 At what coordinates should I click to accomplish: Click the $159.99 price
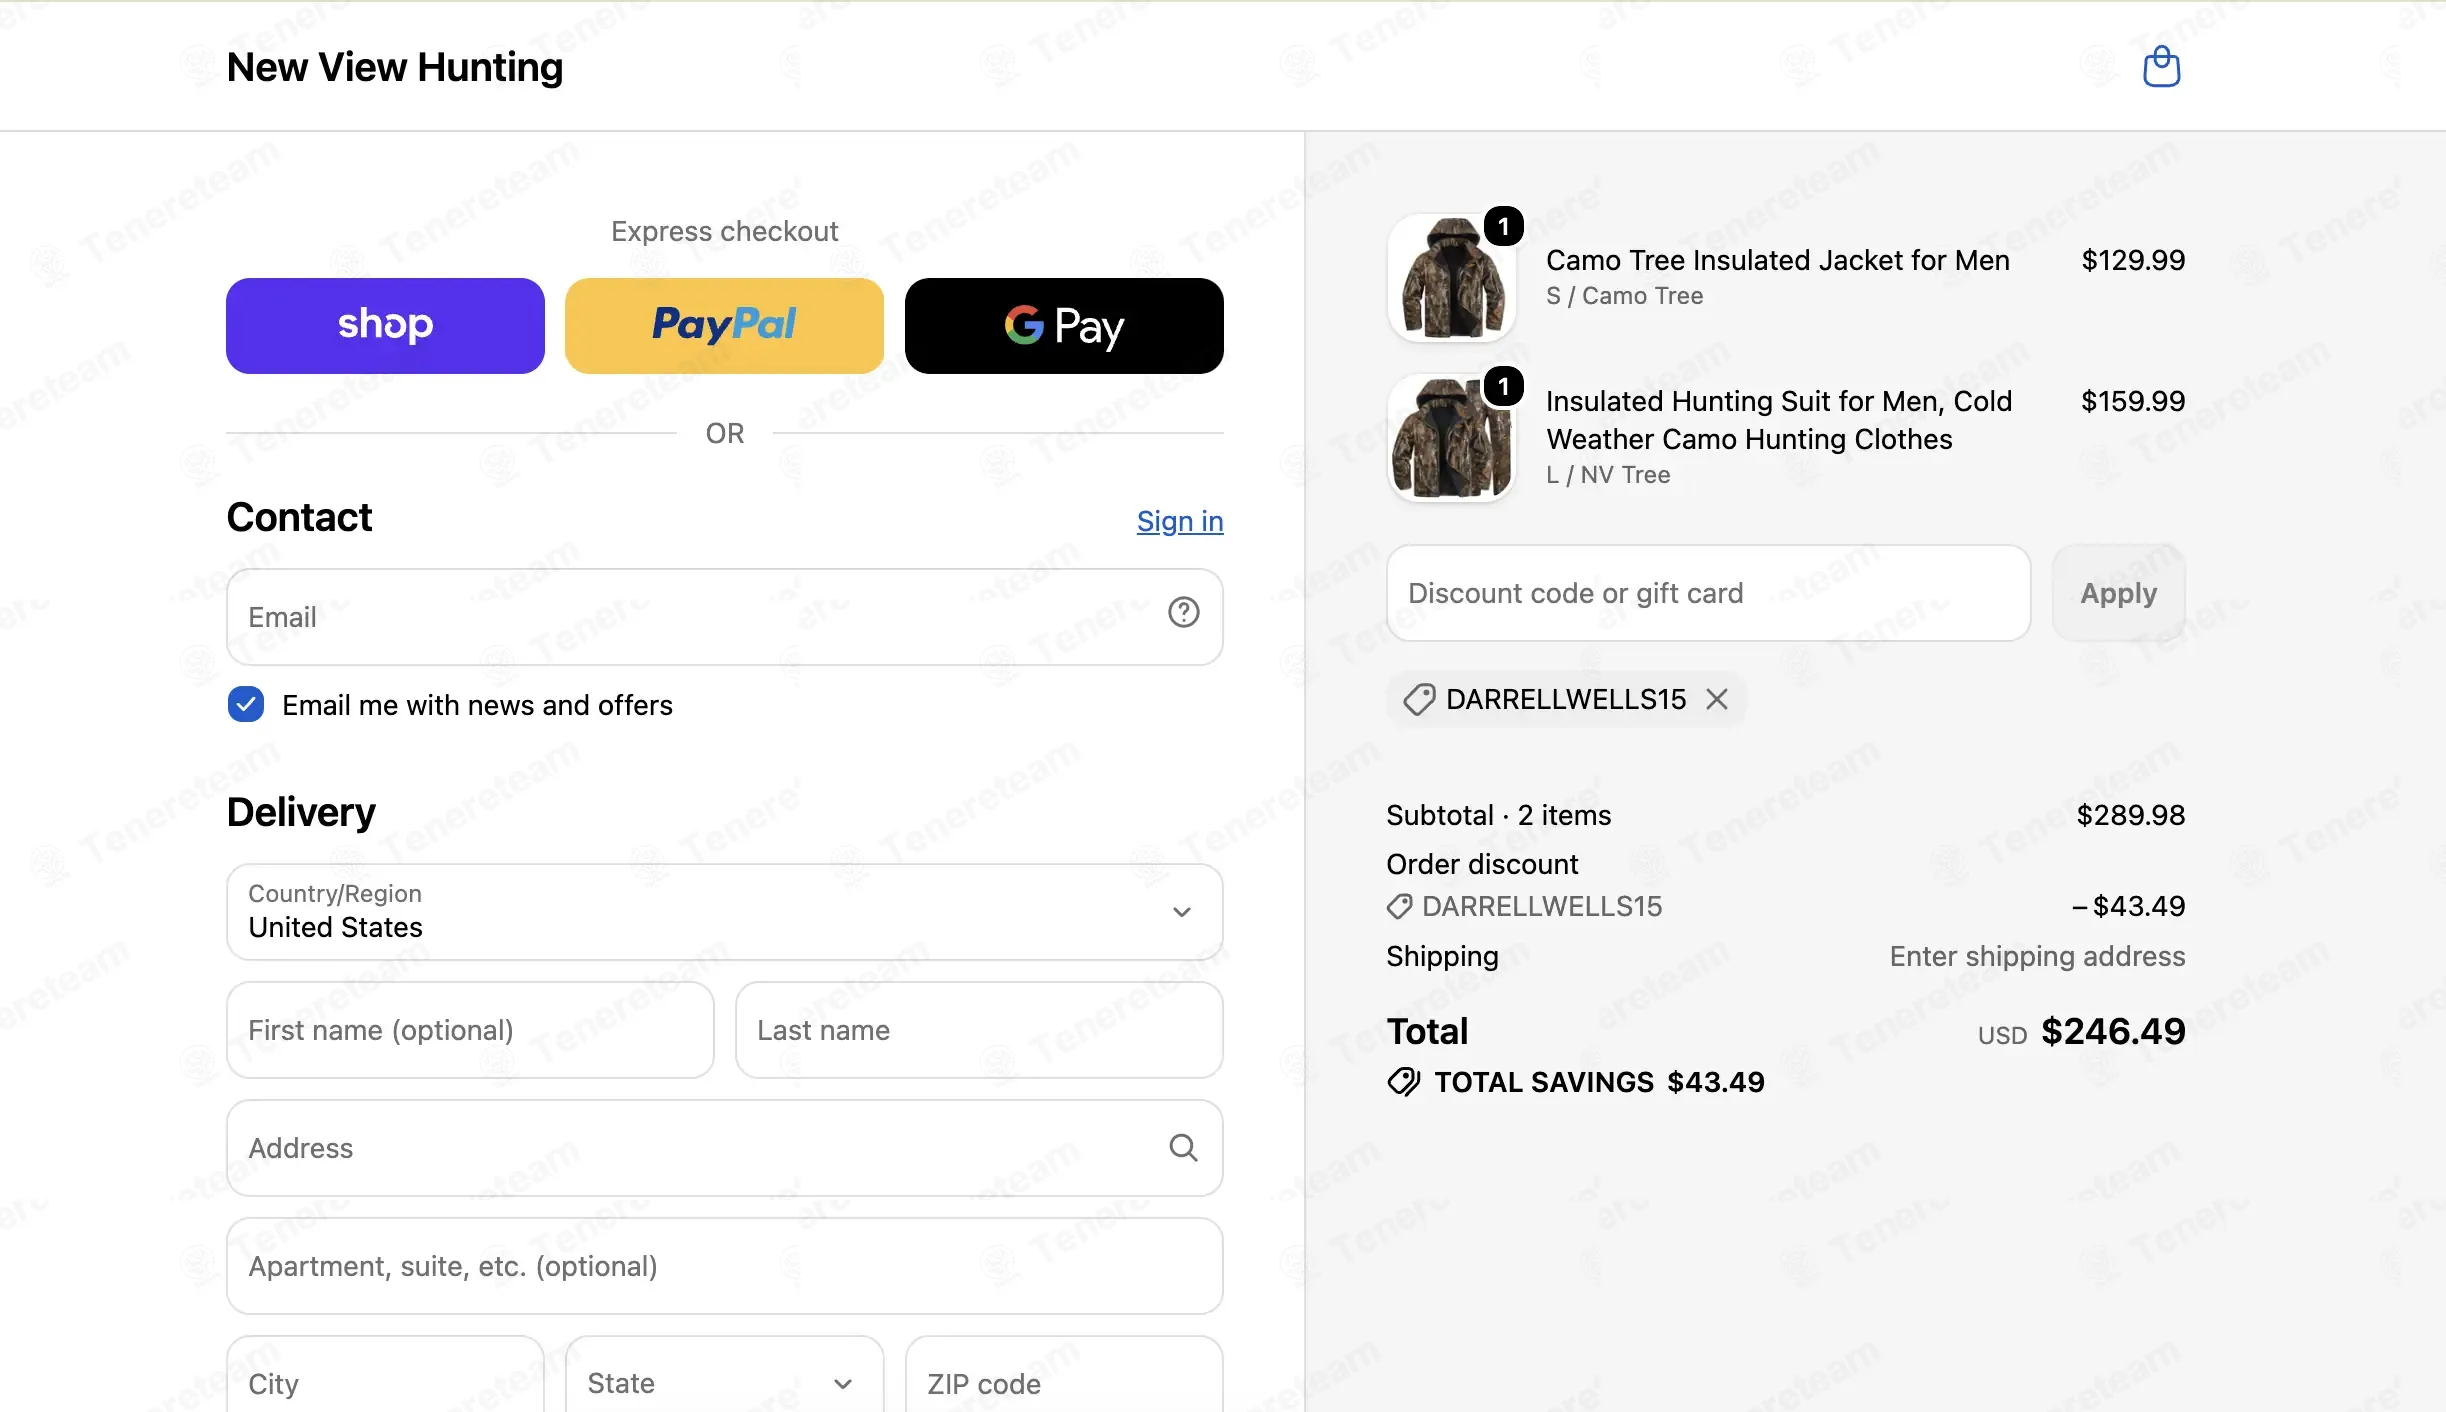tap(2133, 401)
